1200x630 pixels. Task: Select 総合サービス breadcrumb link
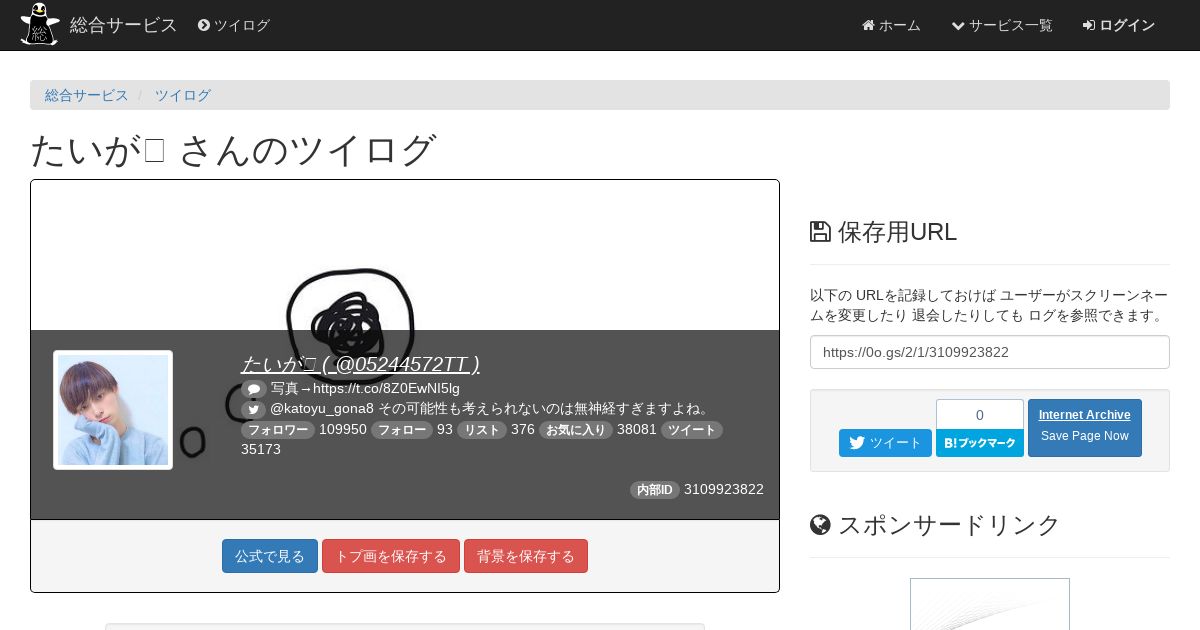[x=87, y=95]
